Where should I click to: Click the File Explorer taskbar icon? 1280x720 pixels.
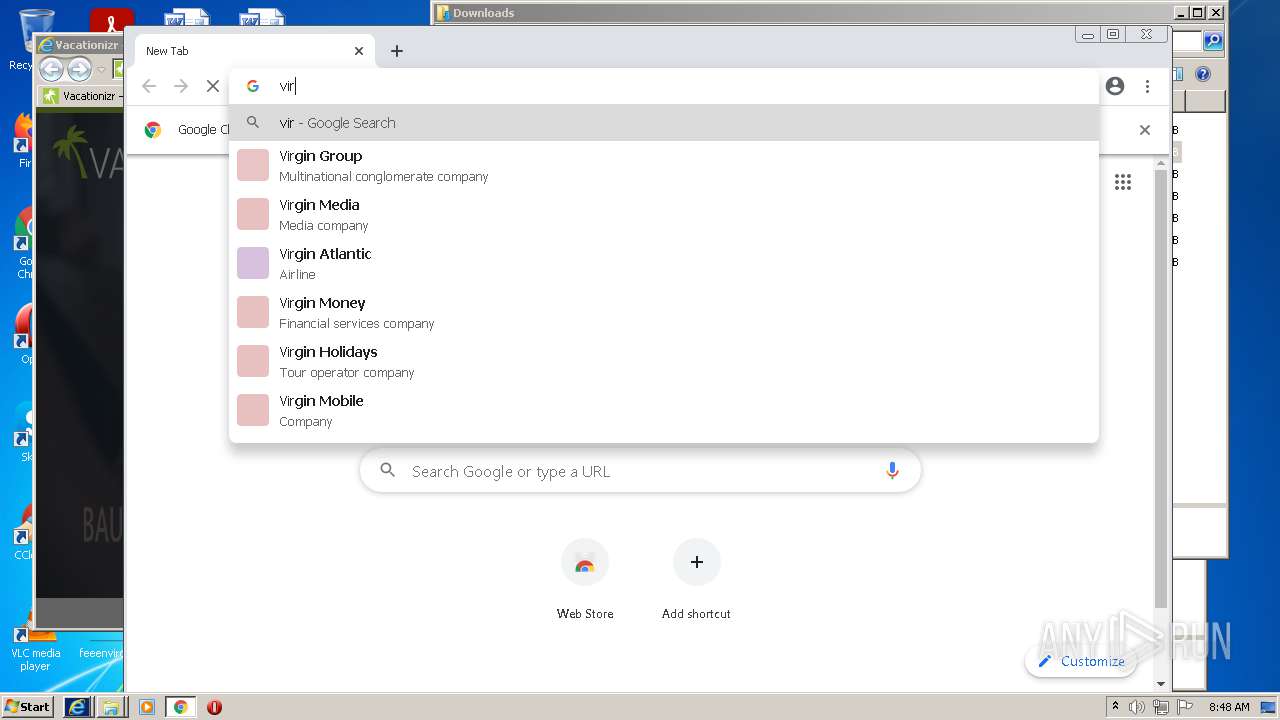tap(111, 707)
